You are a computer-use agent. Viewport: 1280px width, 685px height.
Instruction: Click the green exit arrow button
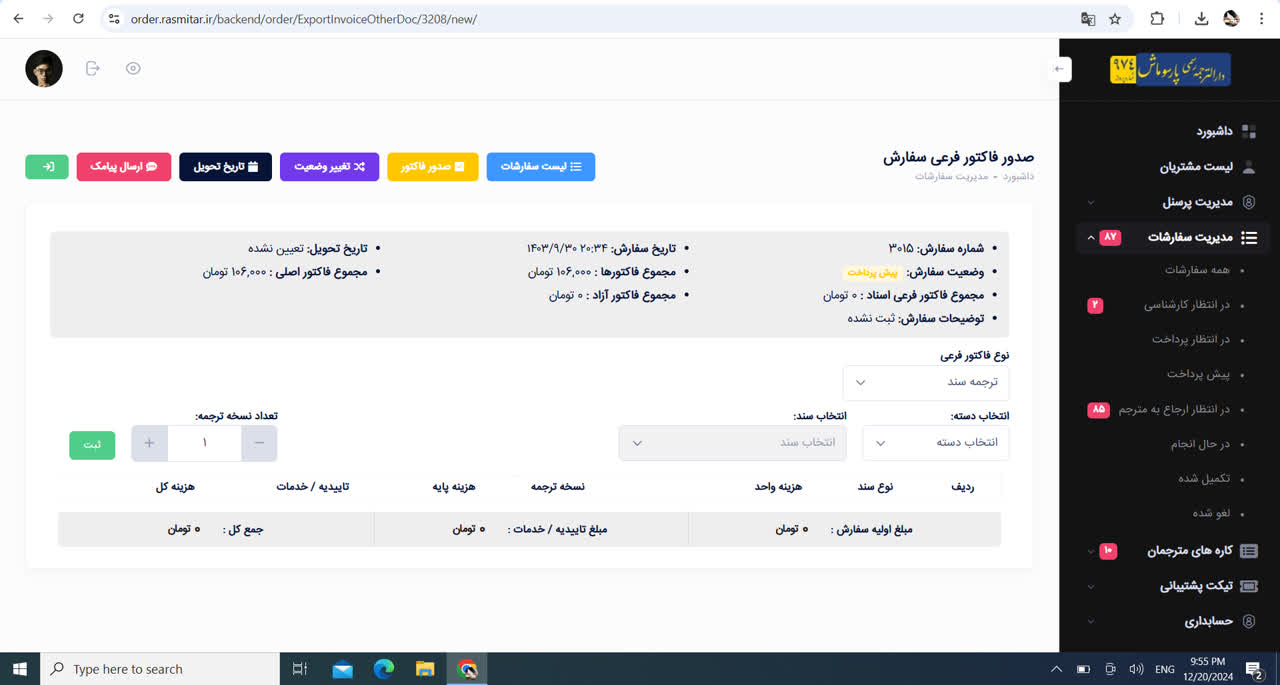(47, 167)
